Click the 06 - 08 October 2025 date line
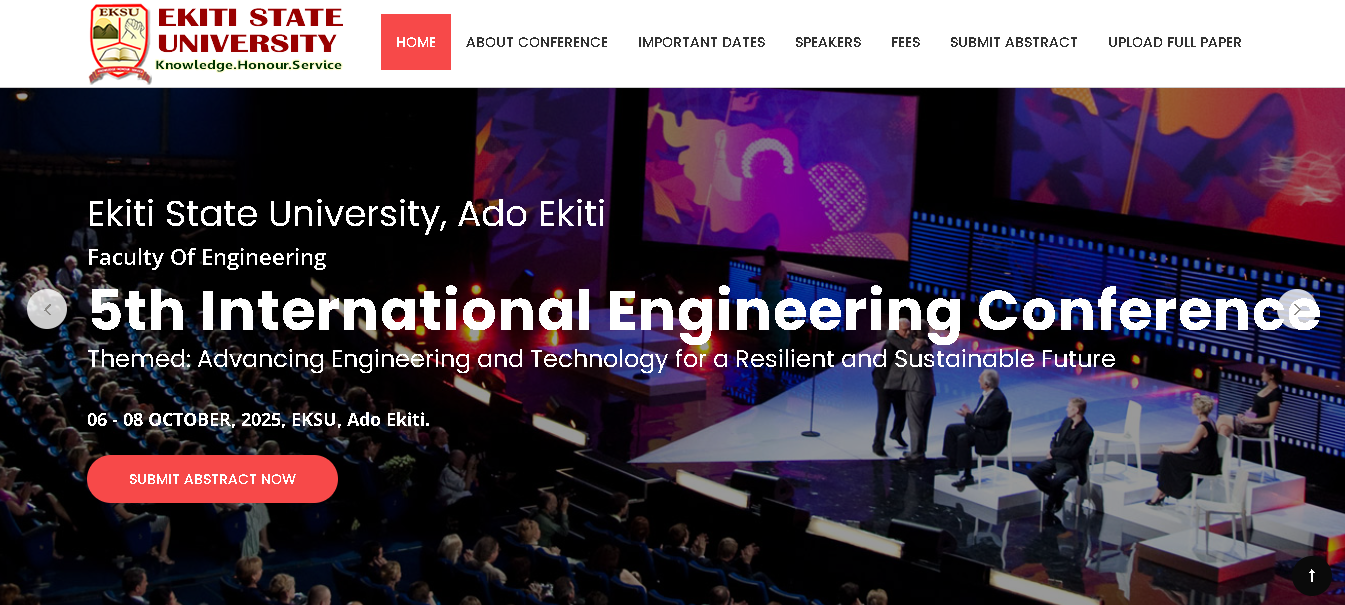The height and width of the screenshot is (605, 1345). 258,420
